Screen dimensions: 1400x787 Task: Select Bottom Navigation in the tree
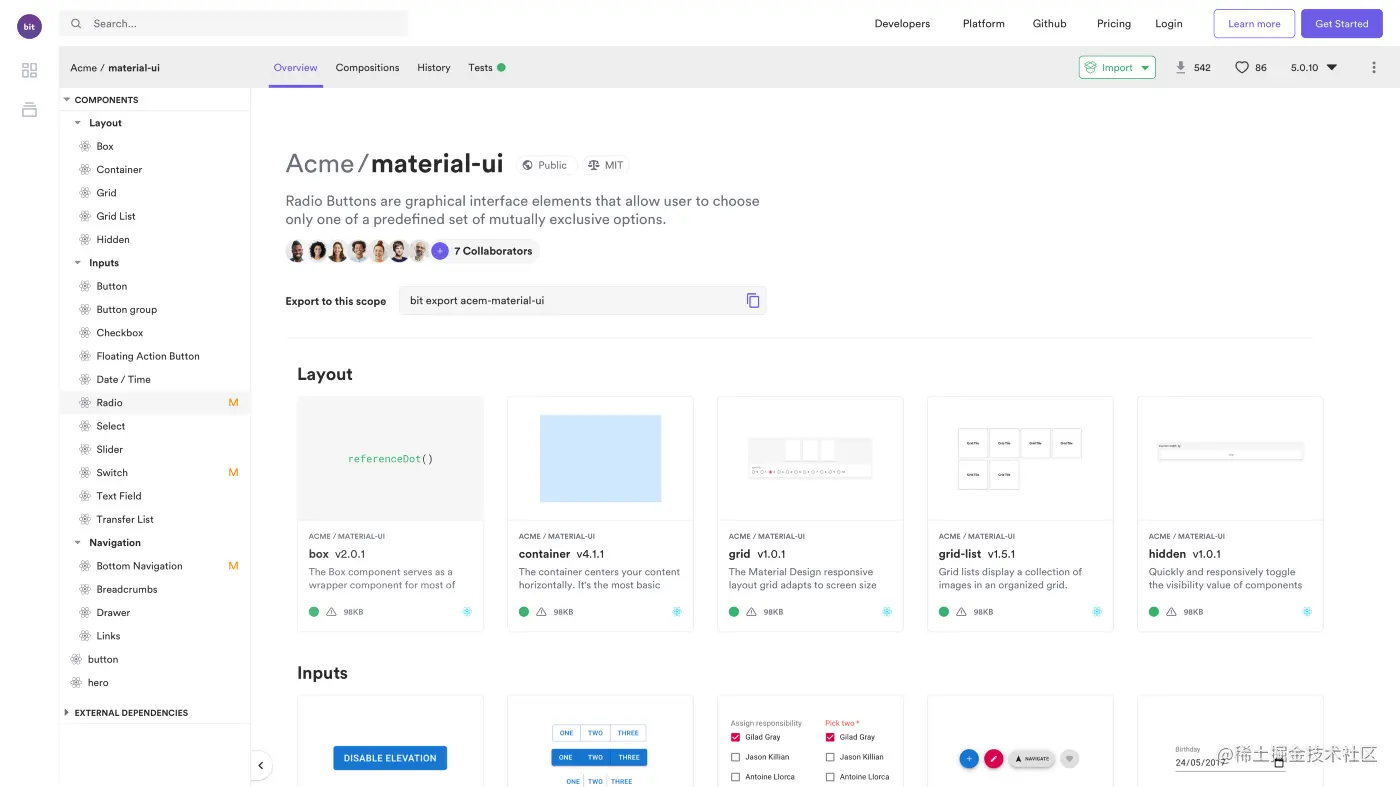coord(139,566)
